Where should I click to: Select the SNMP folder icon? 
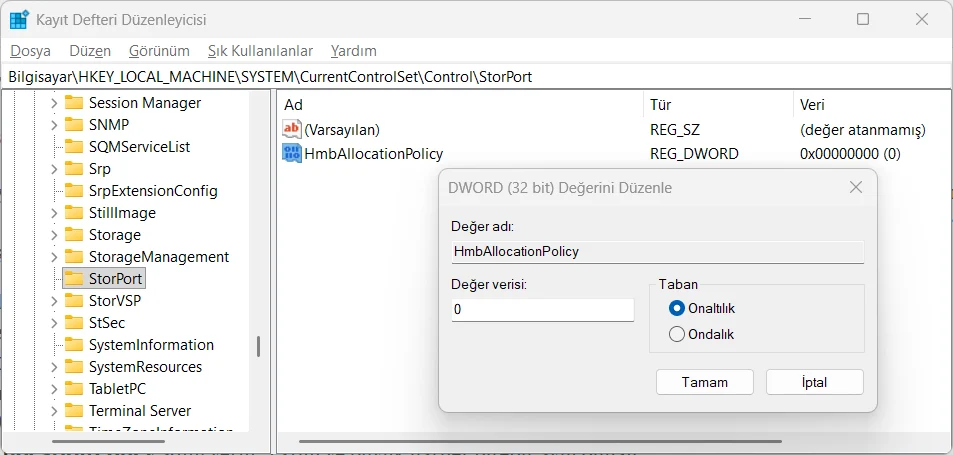coord(74,125)
